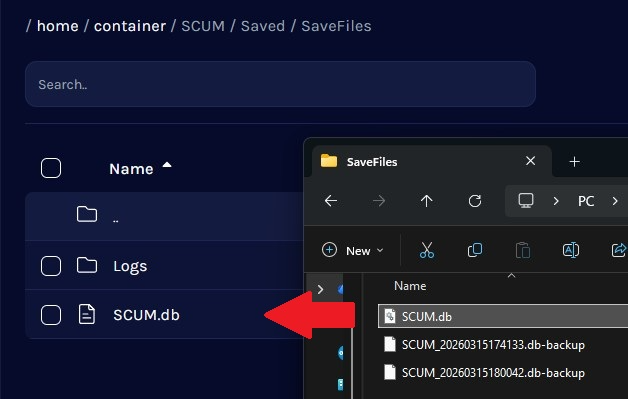The image size is (628, 399).
Task: Go forward in Explorer SaveFiles window
Action: point(379,201)
